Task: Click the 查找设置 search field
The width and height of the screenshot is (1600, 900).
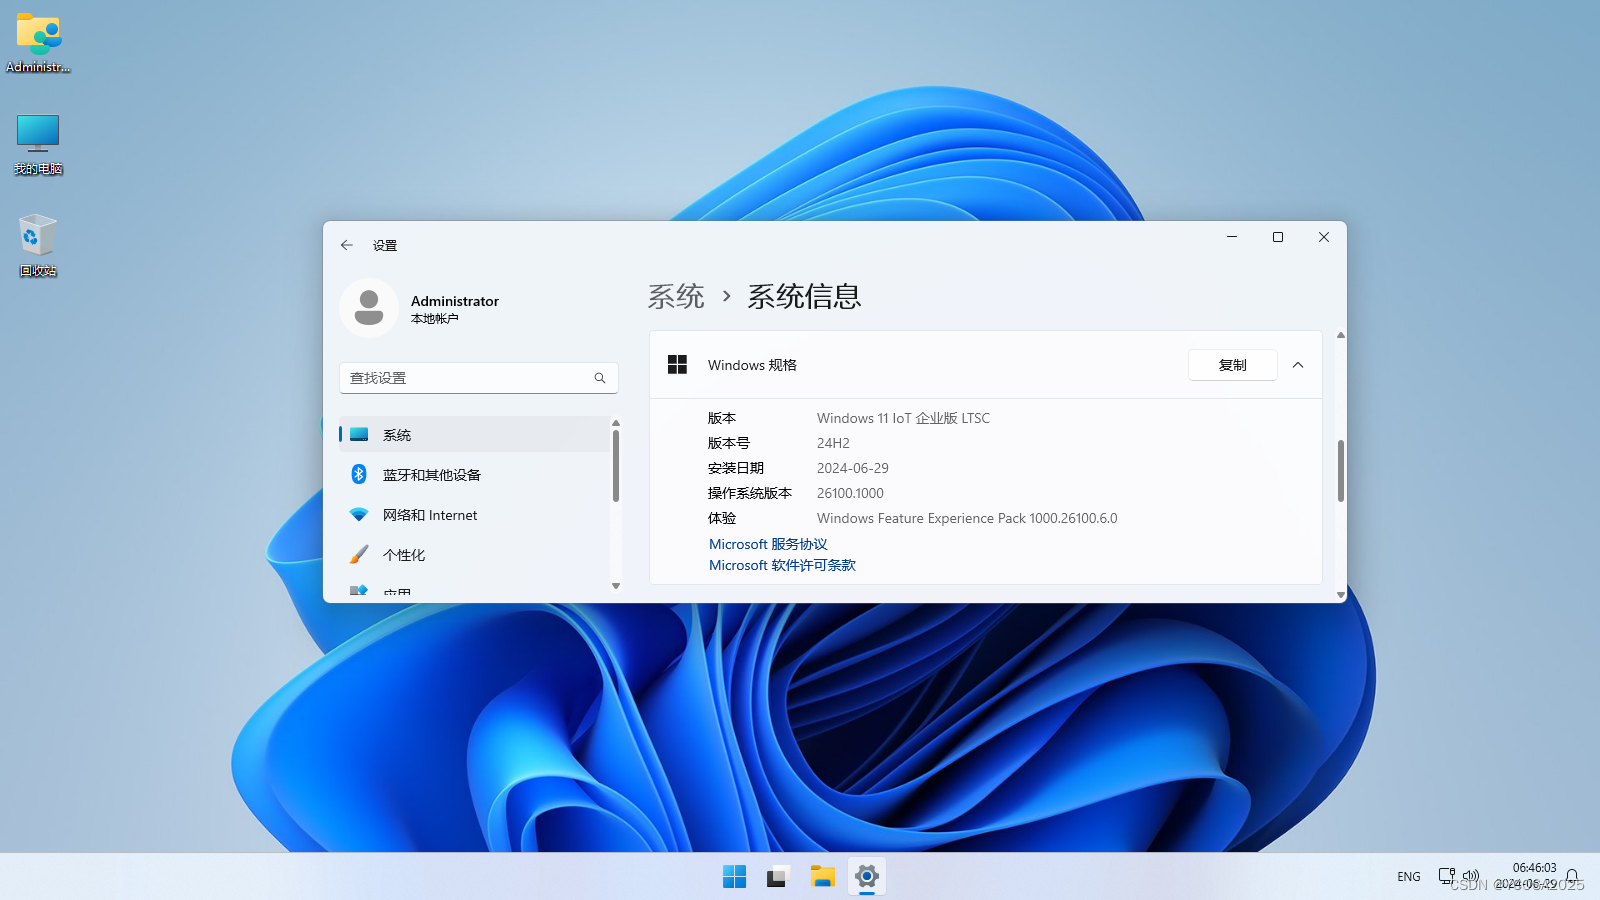Action: tap(478, 378)
